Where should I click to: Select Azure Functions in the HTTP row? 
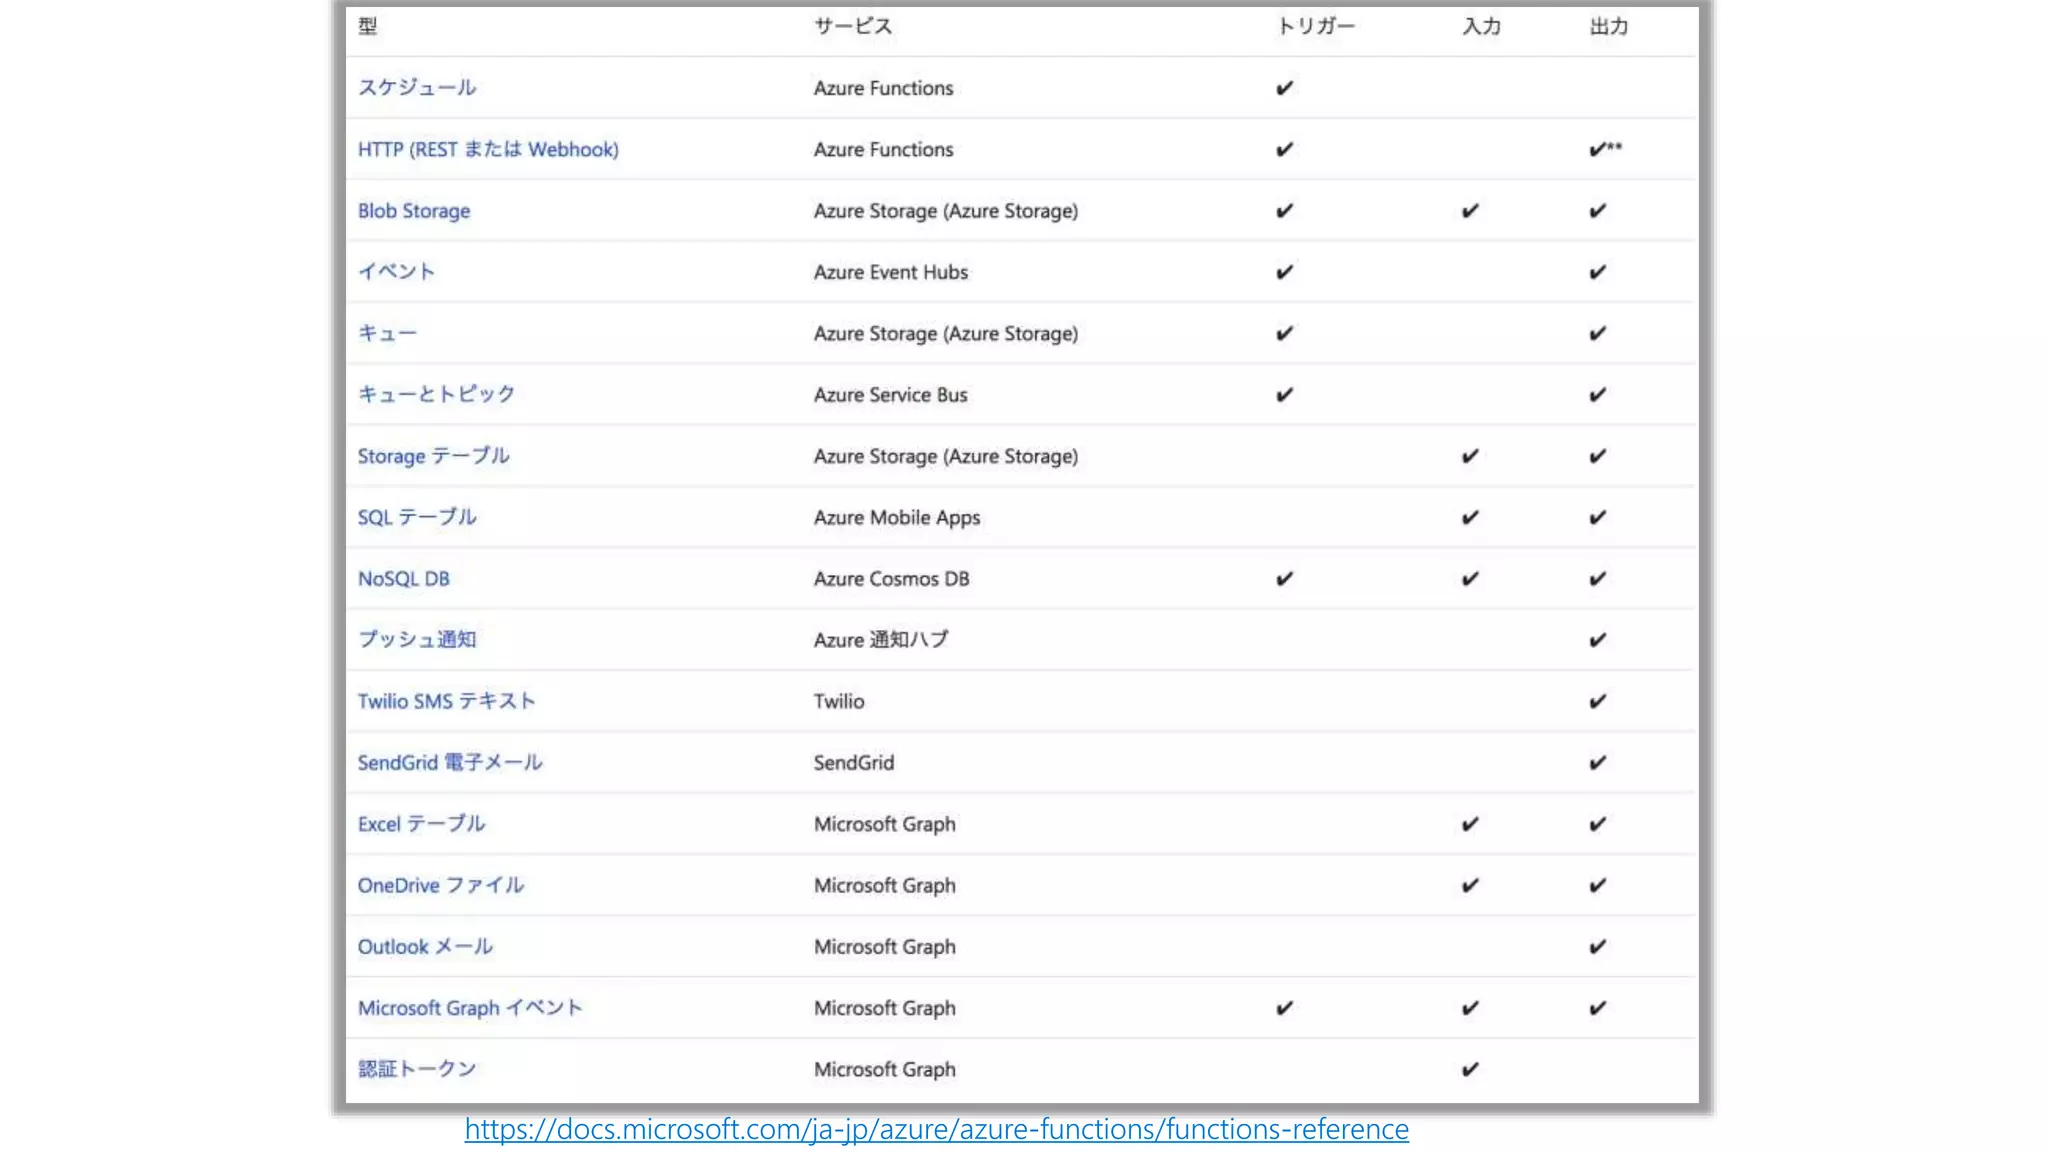tap(884, 149)
